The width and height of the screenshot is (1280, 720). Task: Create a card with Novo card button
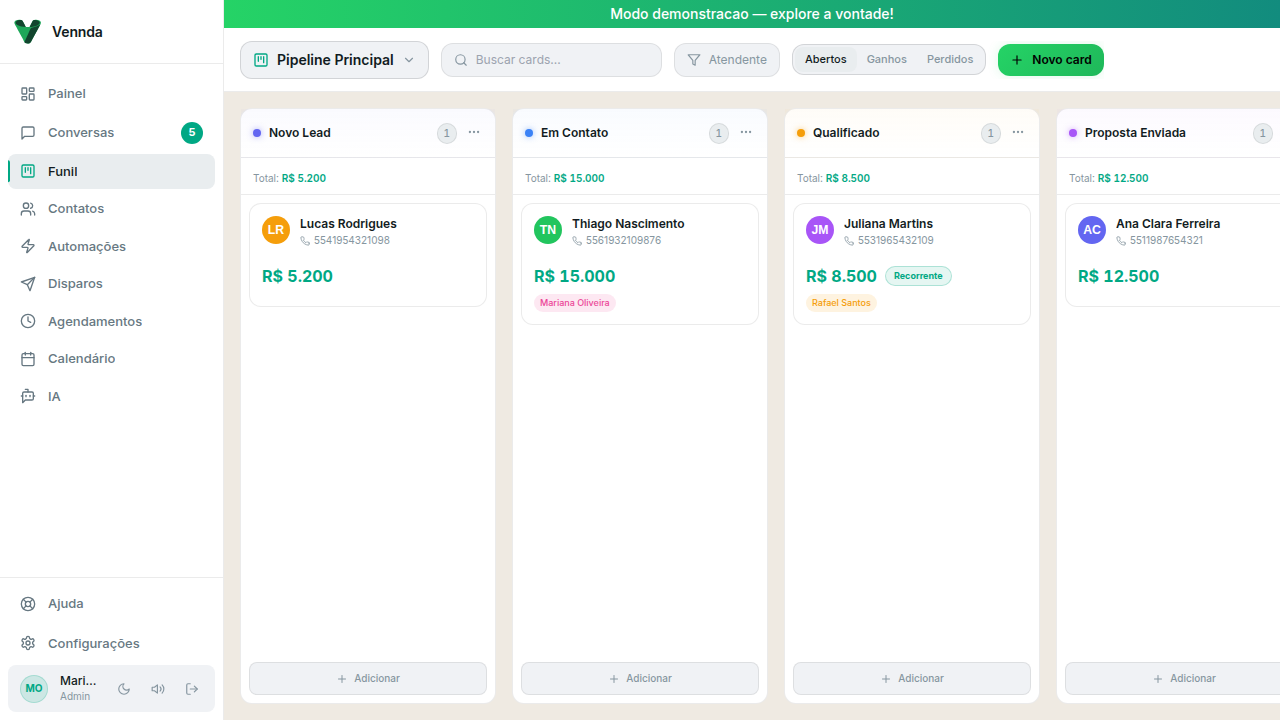pyautogui.click(x=1050, y=60)
